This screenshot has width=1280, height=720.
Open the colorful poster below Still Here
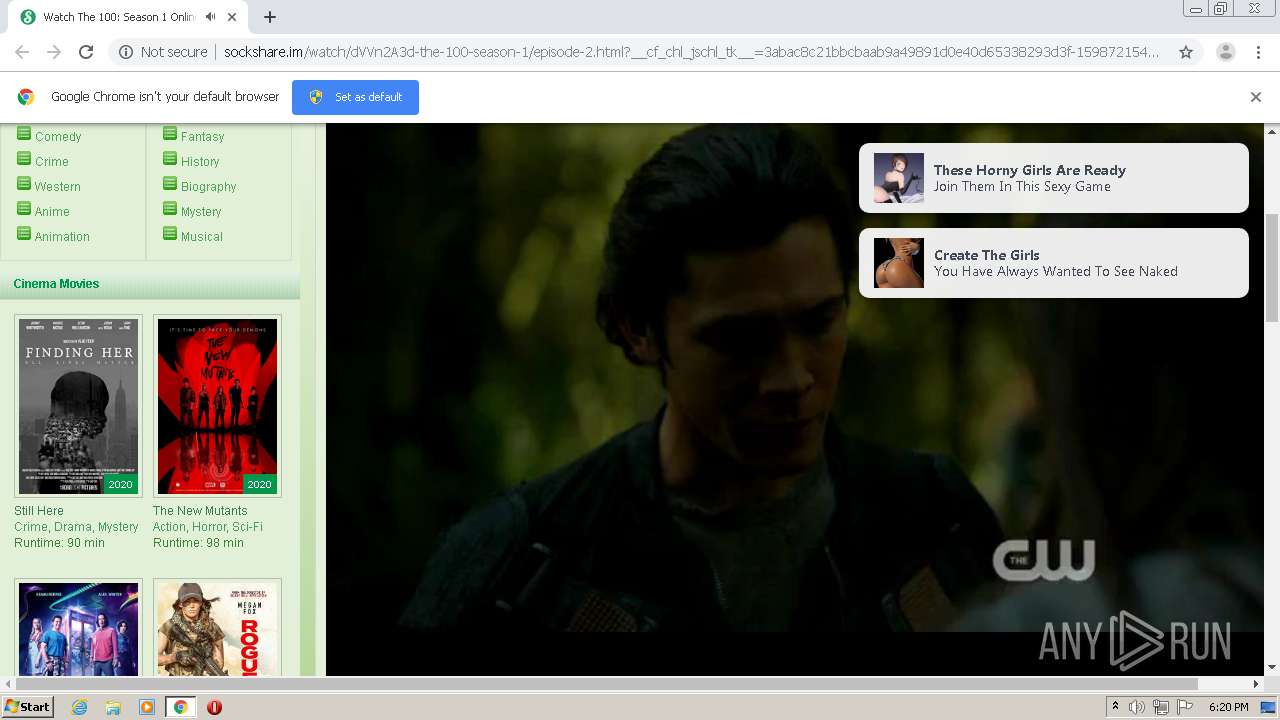pos(78,627)
